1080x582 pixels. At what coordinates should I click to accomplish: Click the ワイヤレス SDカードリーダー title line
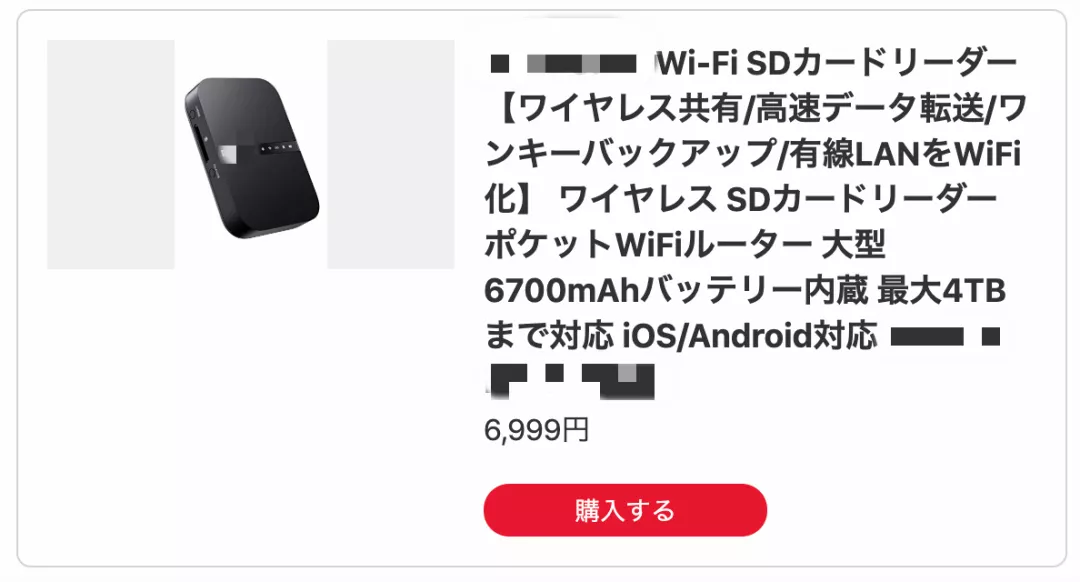(778, 200)
